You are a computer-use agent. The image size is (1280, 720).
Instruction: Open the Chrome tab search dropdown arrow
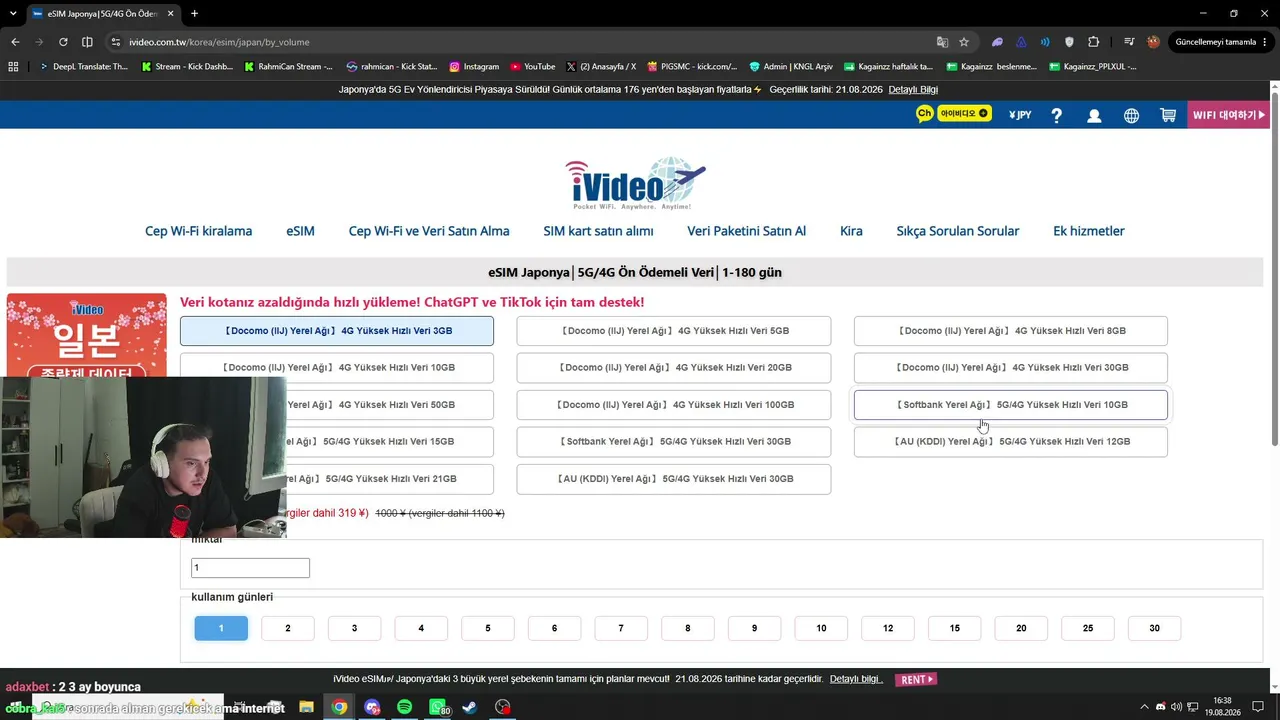15,14
